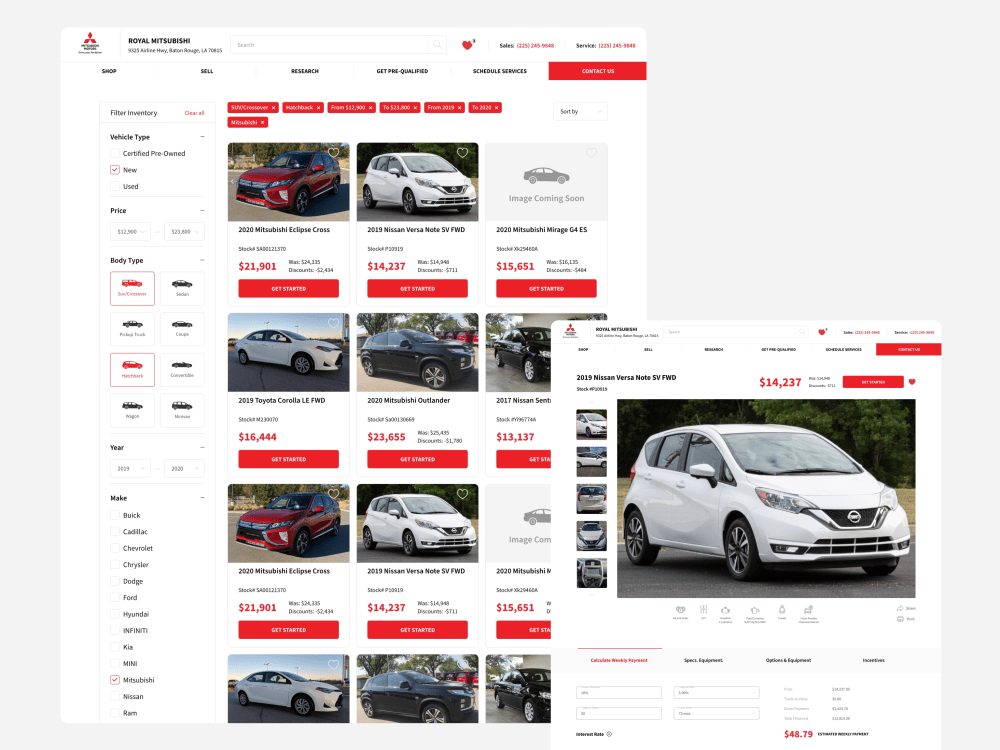
Task: Select the SUV/Crossover body type icon
Action: (x=132, y=288)
